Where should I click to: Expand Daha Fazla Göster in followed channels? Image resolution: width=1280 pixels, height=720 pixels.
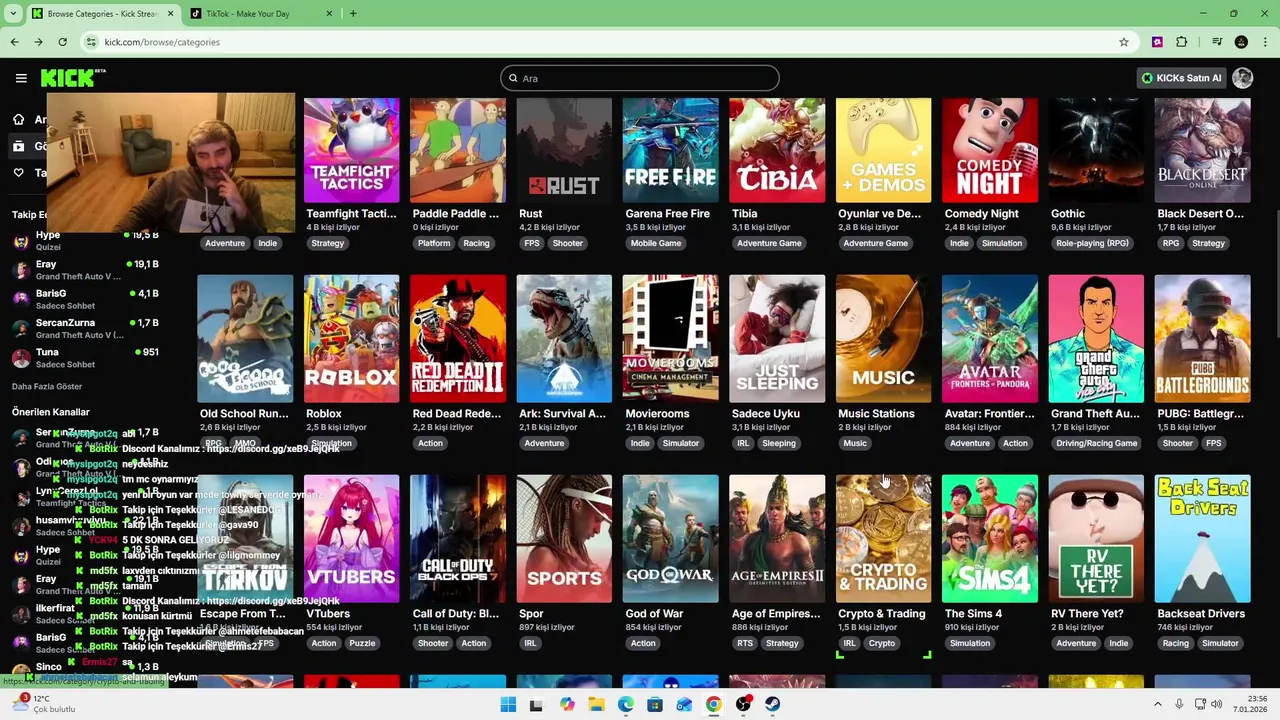(x=47, y=386)
